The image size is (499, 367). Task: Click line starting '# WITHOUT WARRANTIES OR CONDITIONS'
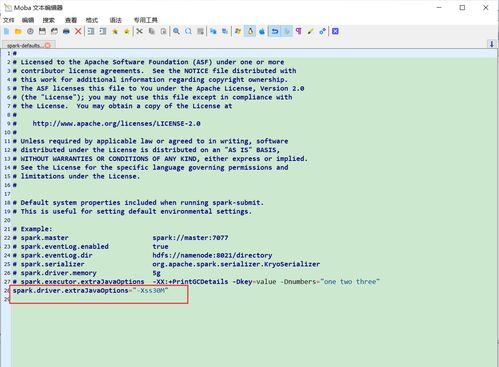[x=160, y=158]
